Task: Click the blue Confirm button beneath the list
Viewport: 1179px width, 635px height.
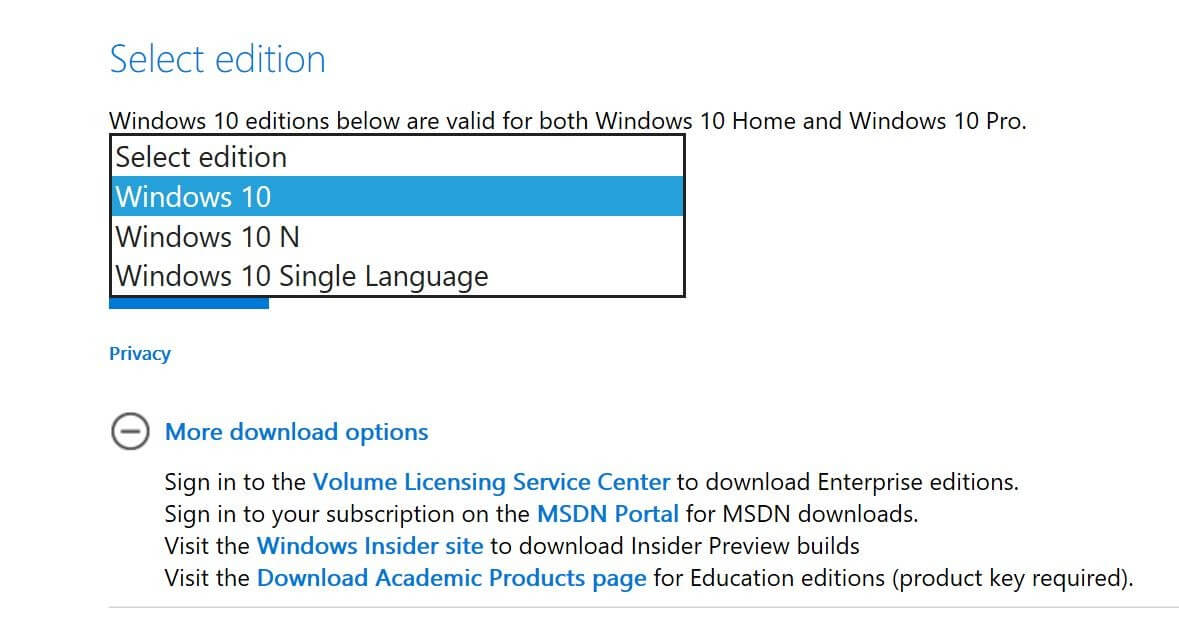Action: [x=189, y=303]
